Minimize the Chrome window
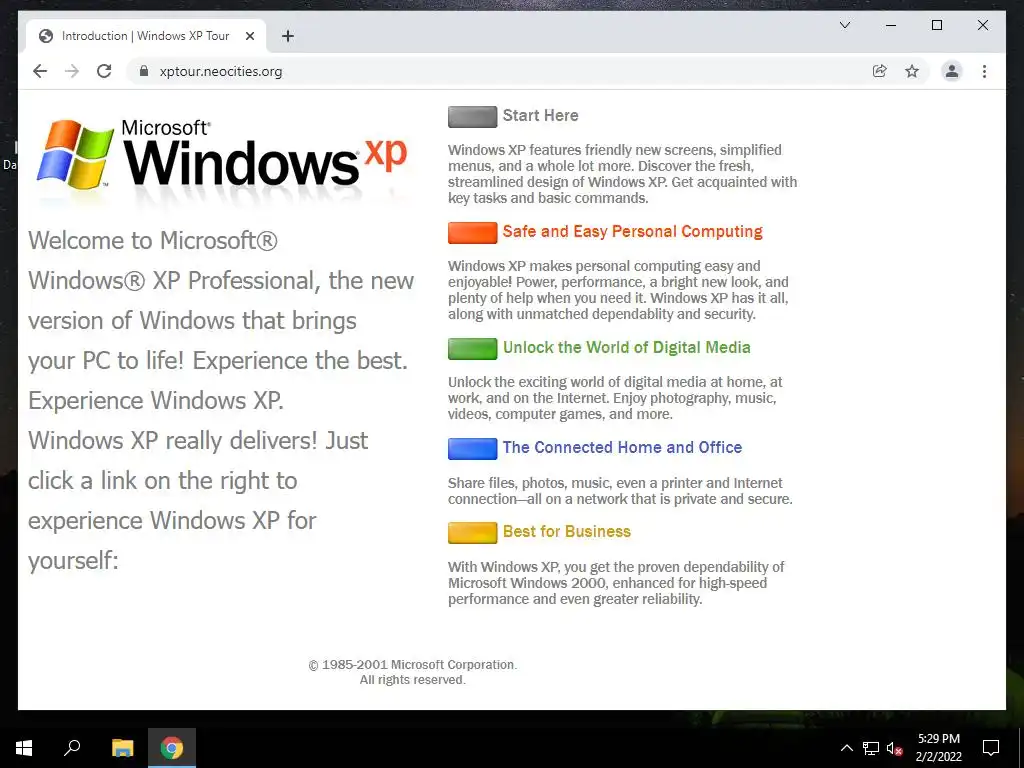 [891, 25]
